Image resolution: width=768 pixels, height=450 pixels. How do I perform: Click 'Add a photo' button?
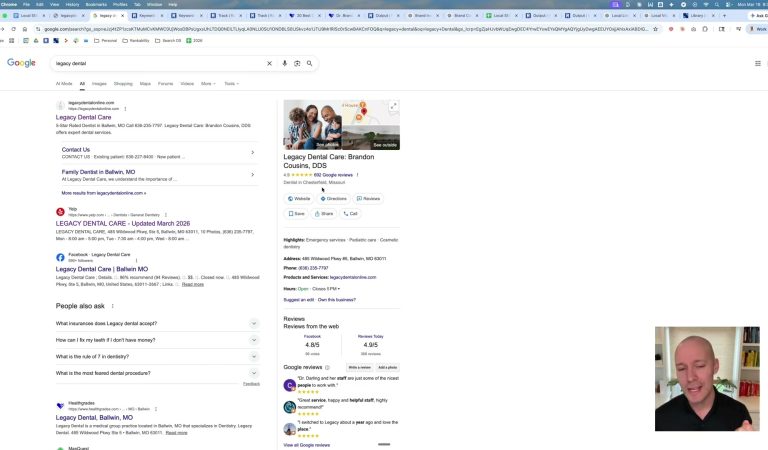point(387,367)
